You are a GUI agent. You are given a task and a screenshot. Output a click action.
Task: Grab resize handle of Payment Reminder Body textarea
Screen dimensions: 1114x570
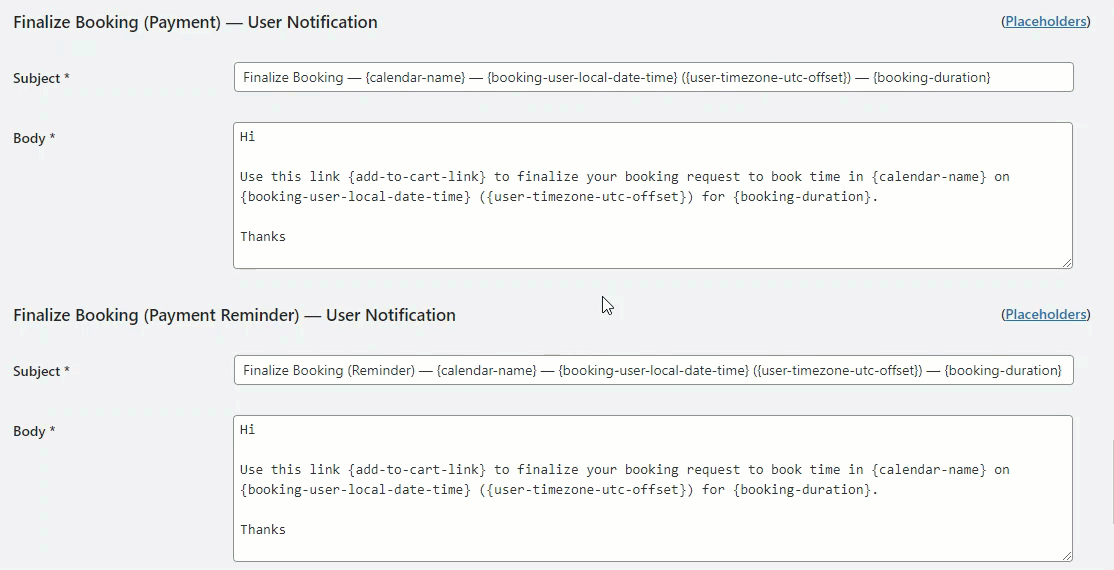pos(1067,556)
